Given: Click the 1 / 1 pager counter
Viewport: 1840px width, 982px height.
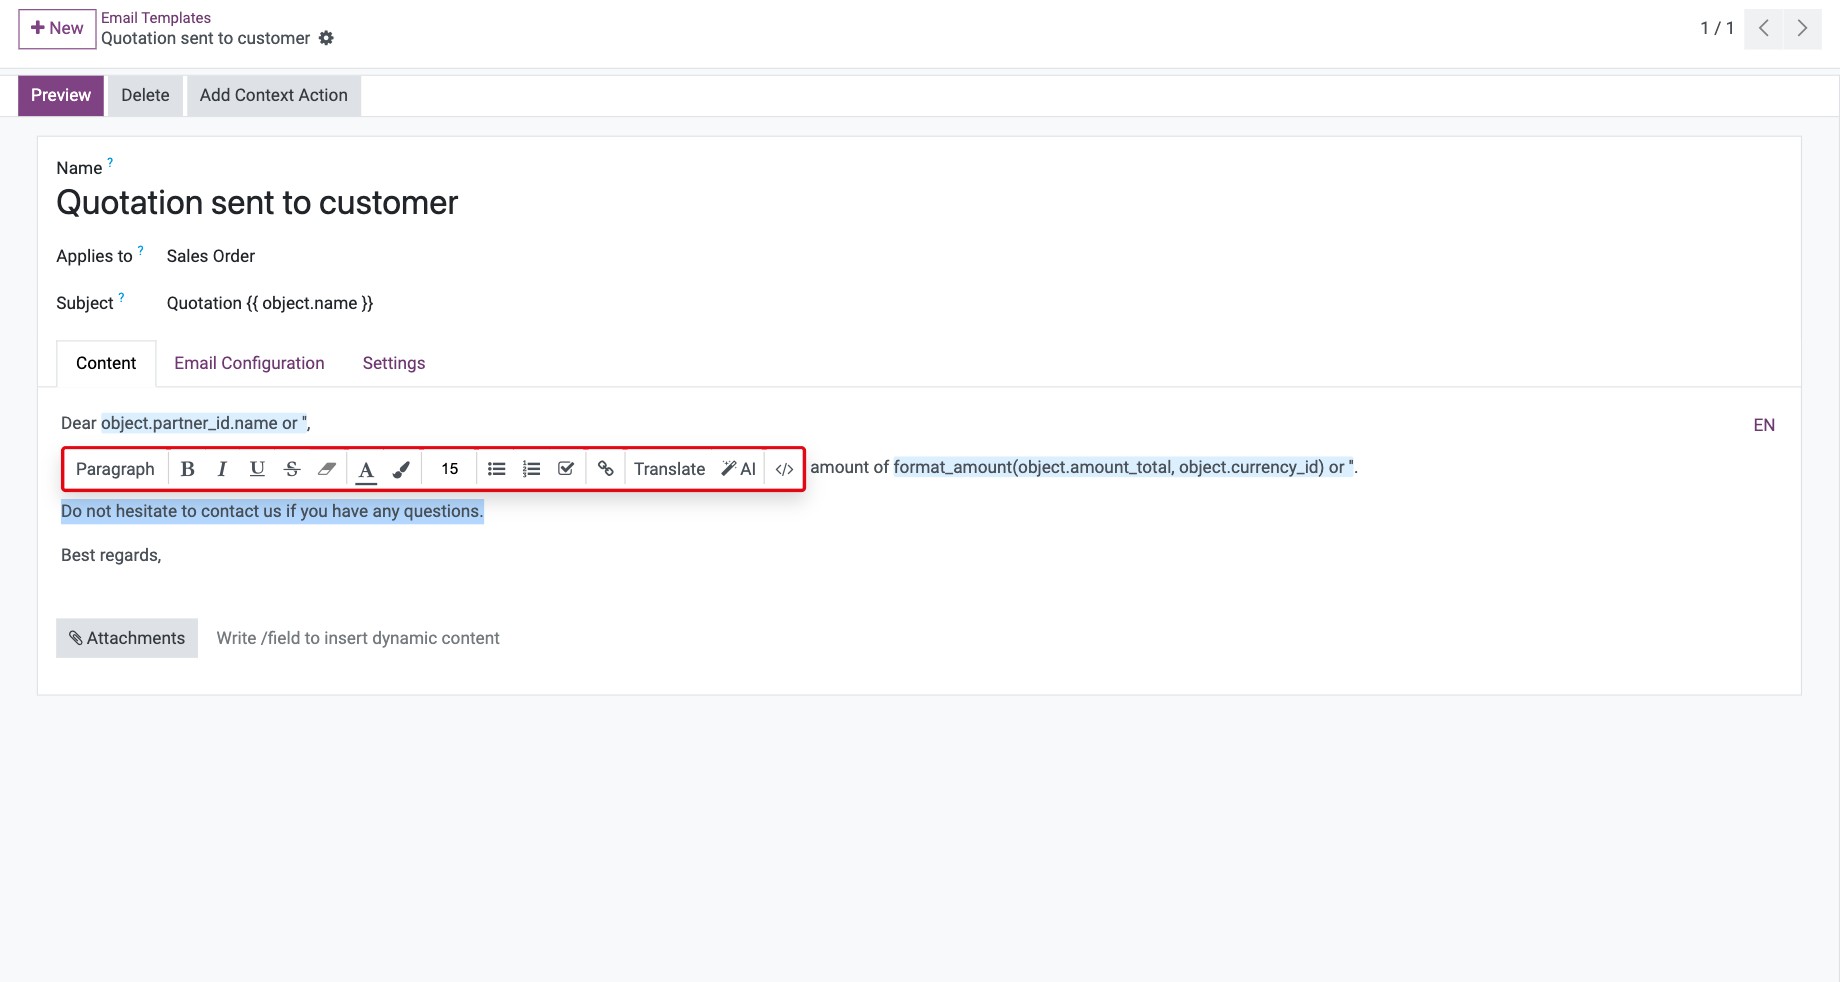Looking at the screenshot, I should point(1717,28).
